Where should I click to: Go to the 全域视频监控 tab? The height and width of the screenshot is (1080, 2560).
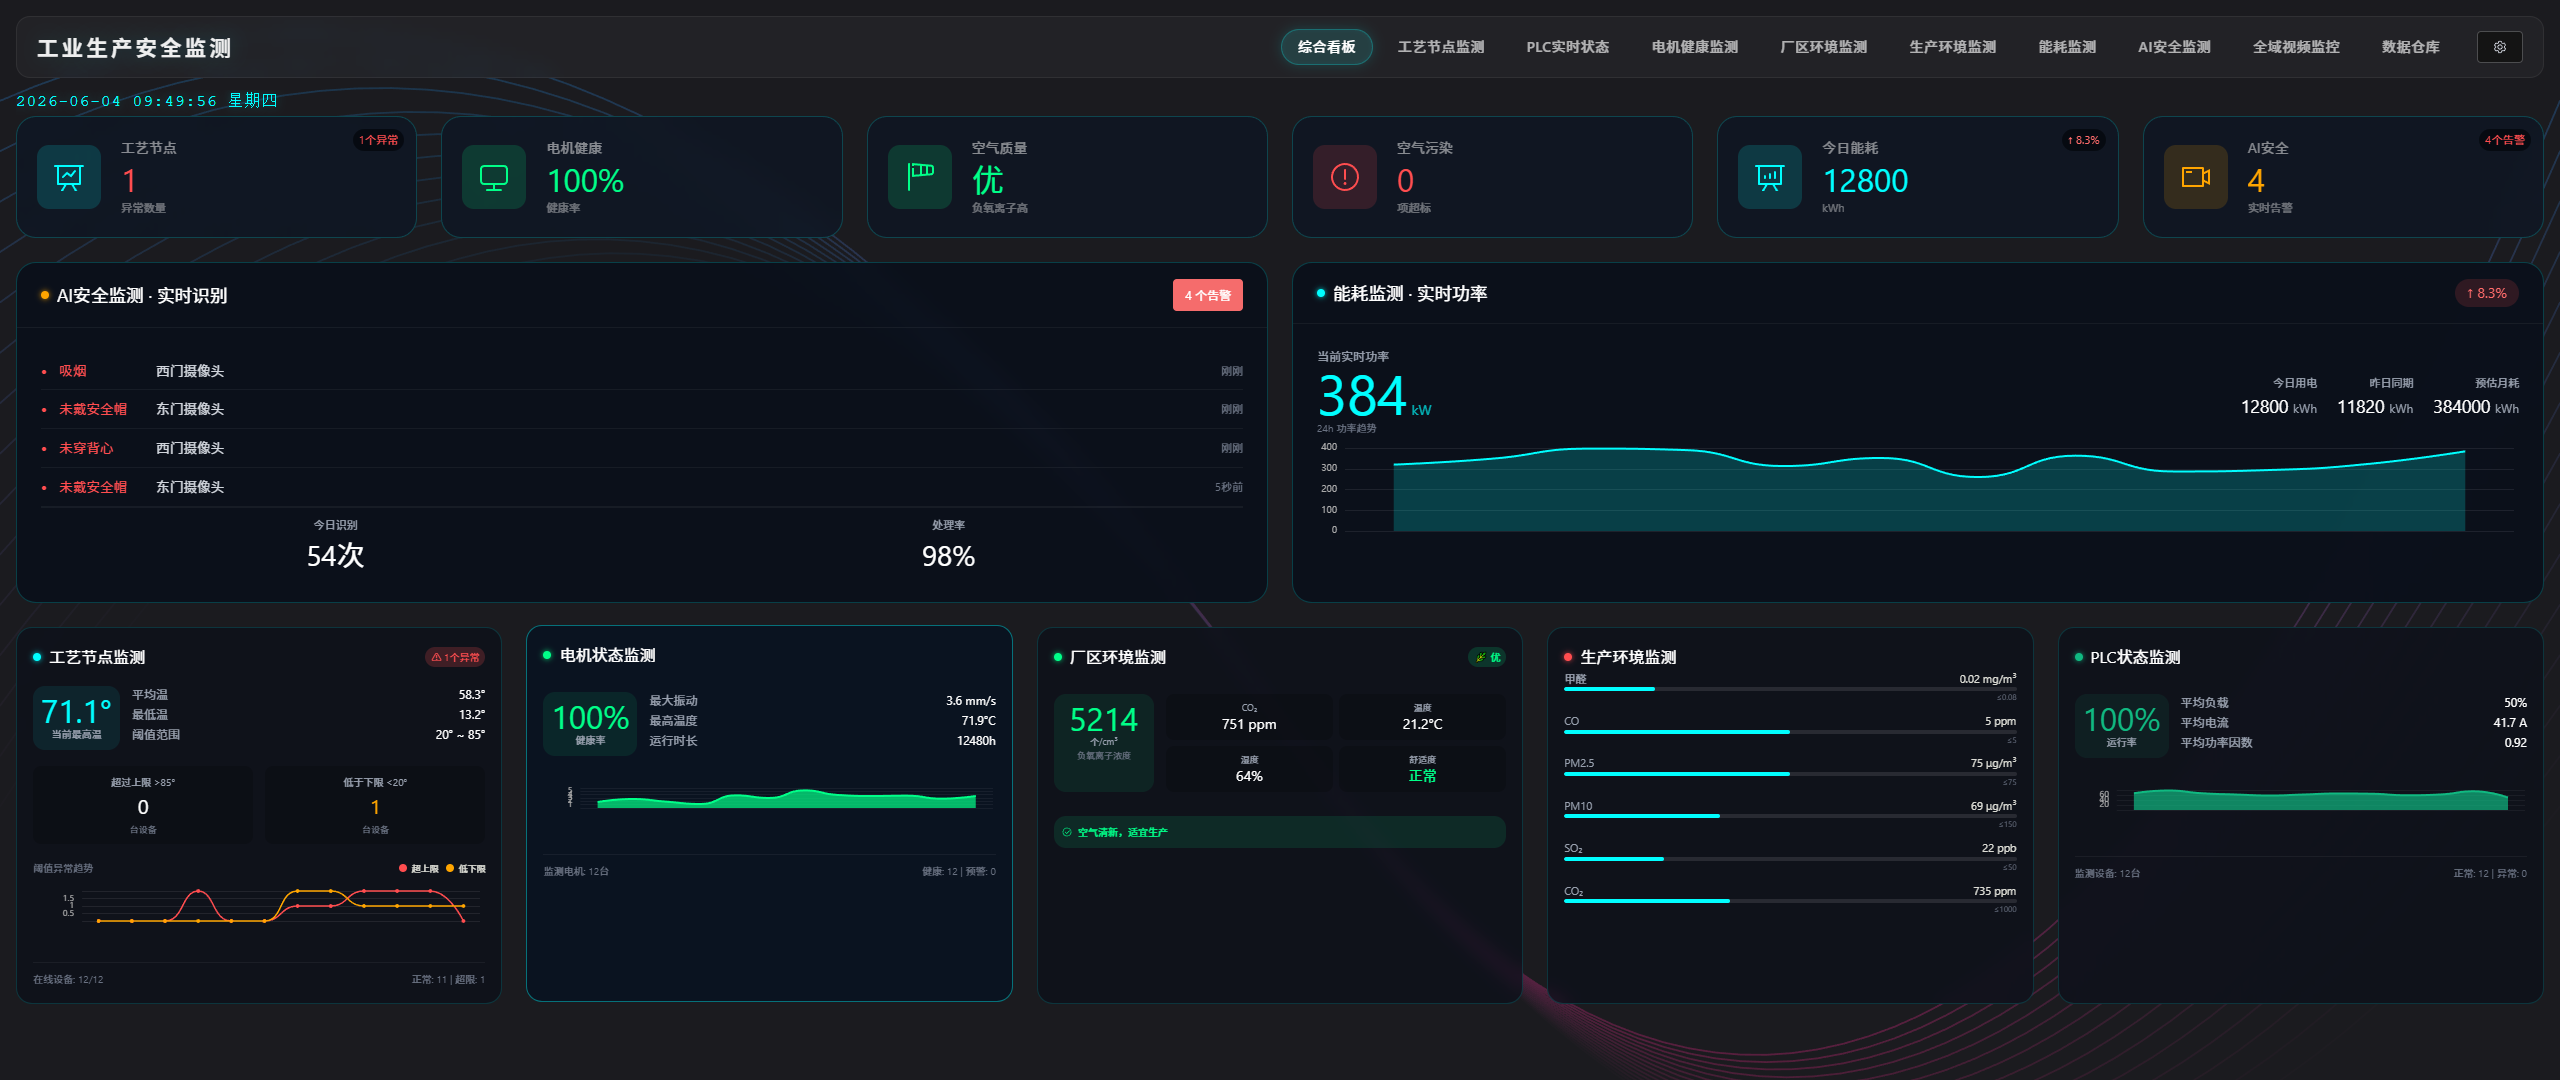point(2296,47)
